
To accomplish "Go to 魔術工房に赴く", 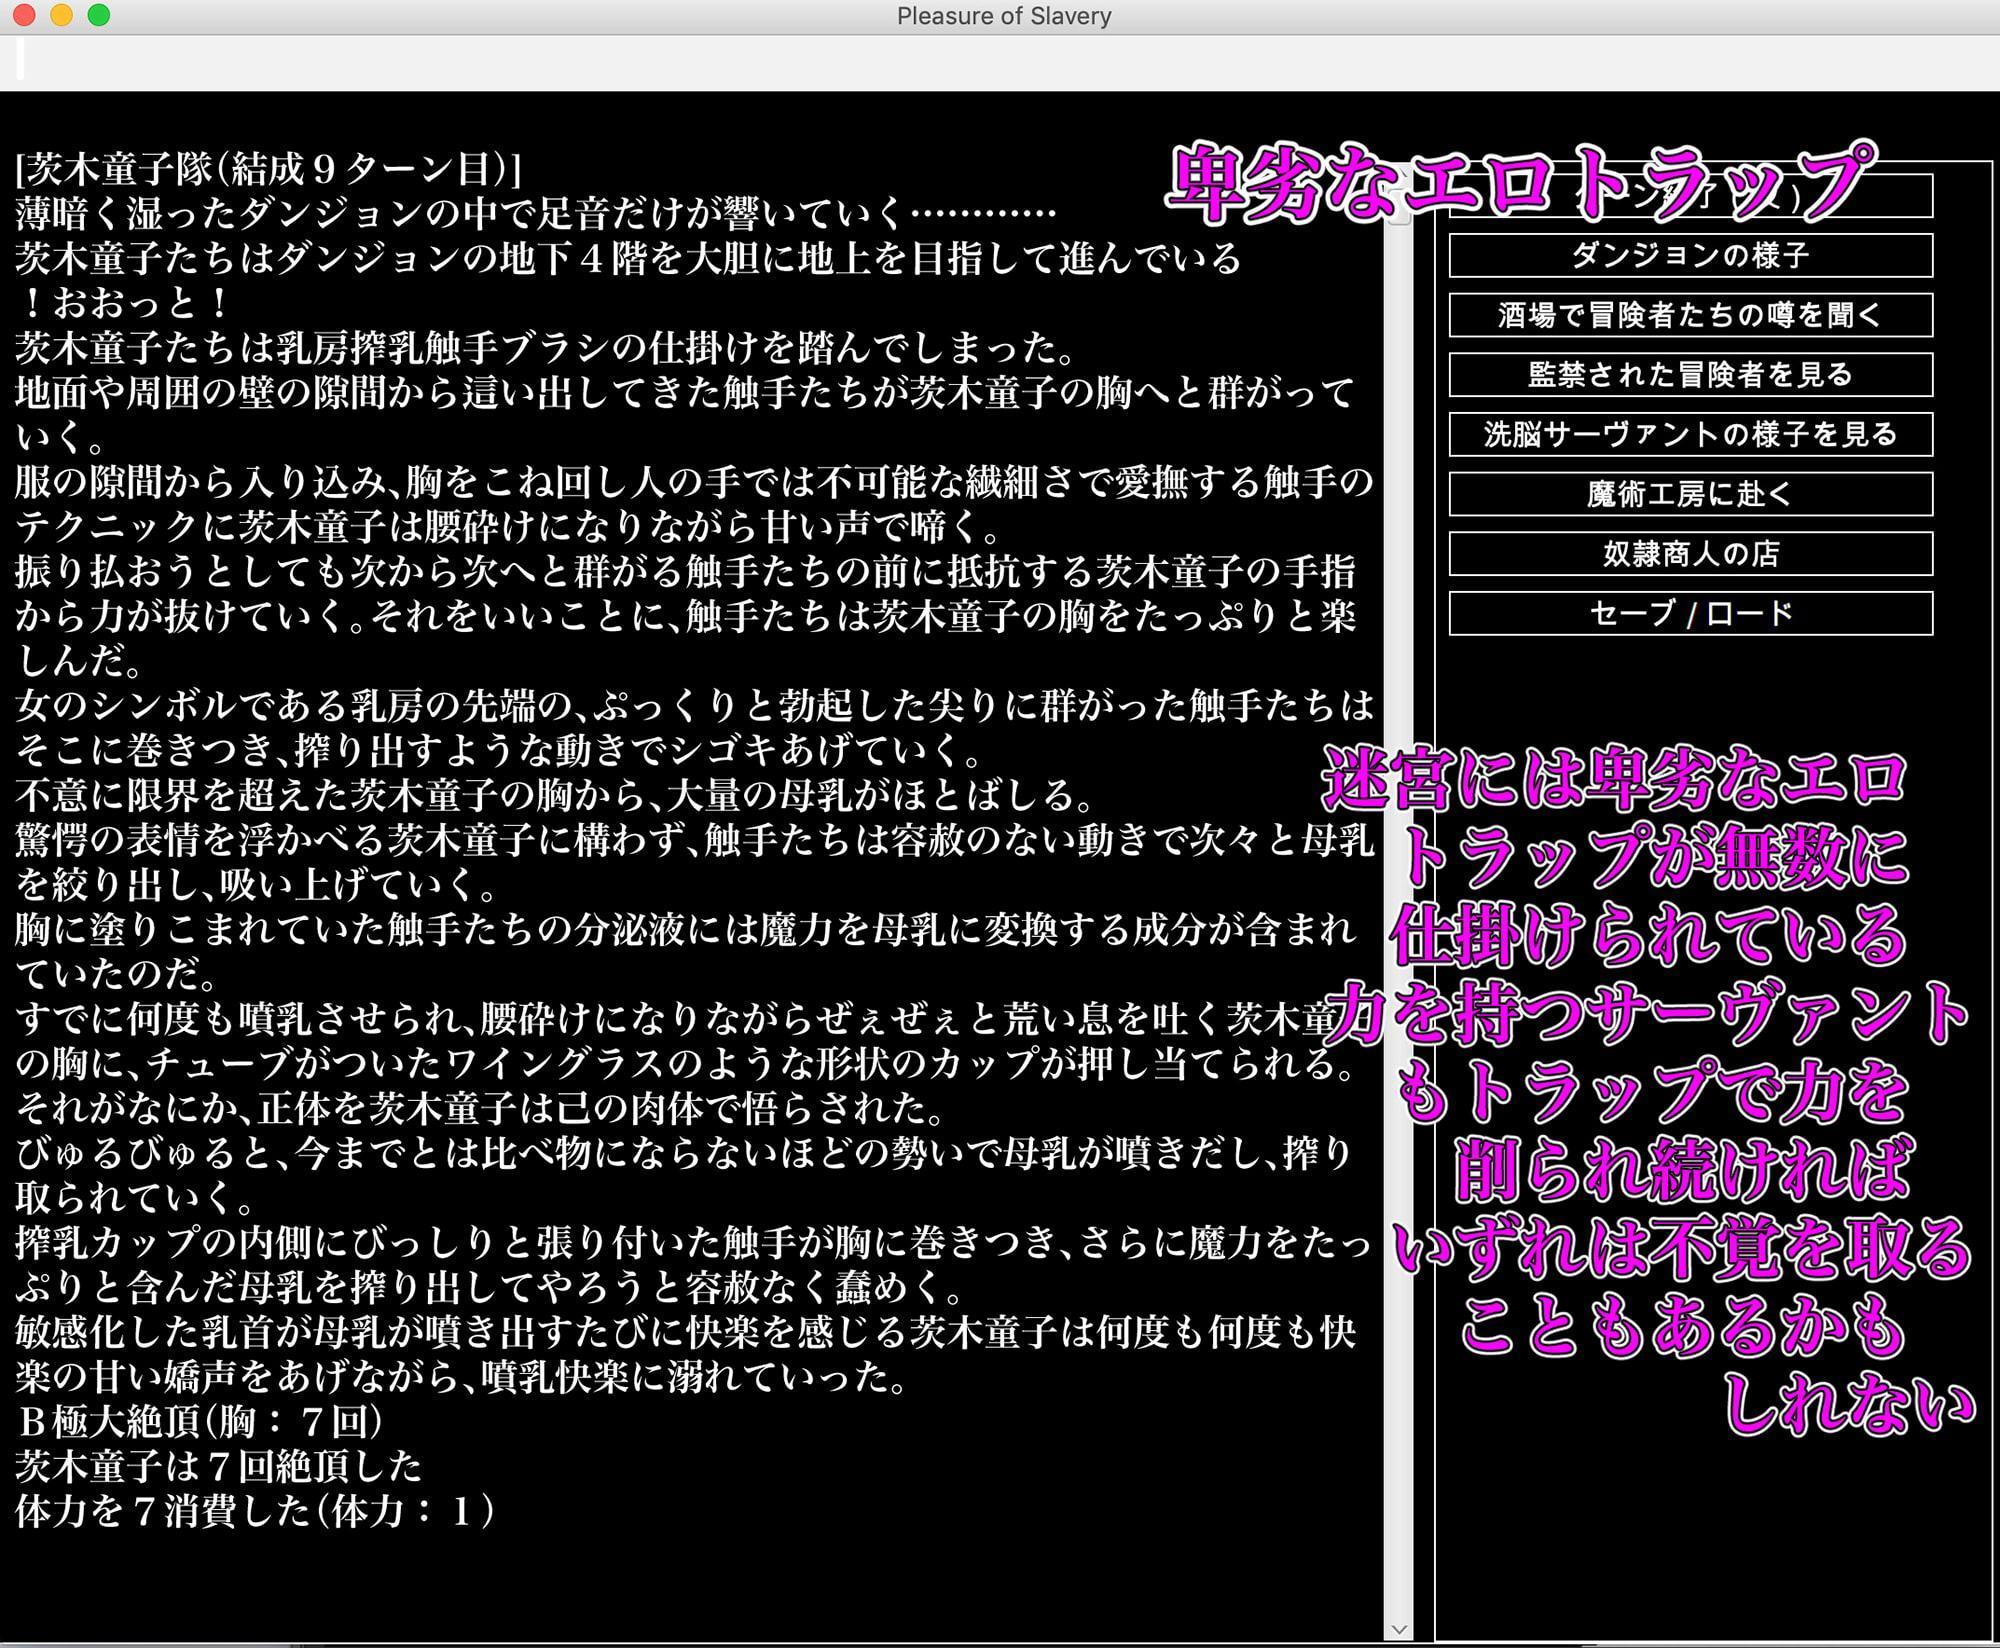I will (1690, 494).
